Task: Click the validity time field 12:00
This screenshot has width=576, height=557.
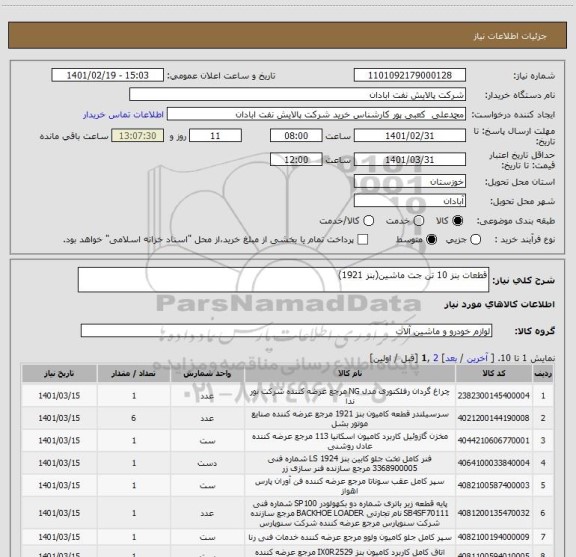Action: coord(296,159)
